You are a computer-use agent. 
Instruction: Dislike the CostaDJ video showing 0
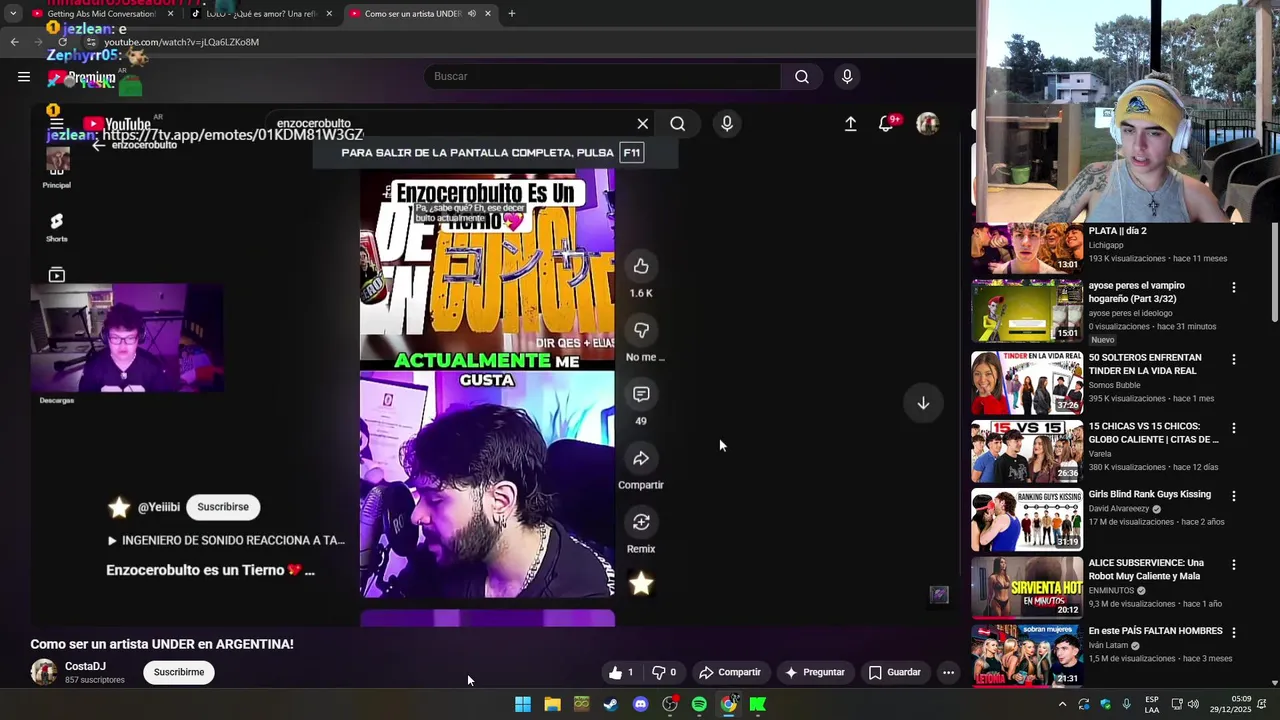pyautogui.click(x=664, y=672)
